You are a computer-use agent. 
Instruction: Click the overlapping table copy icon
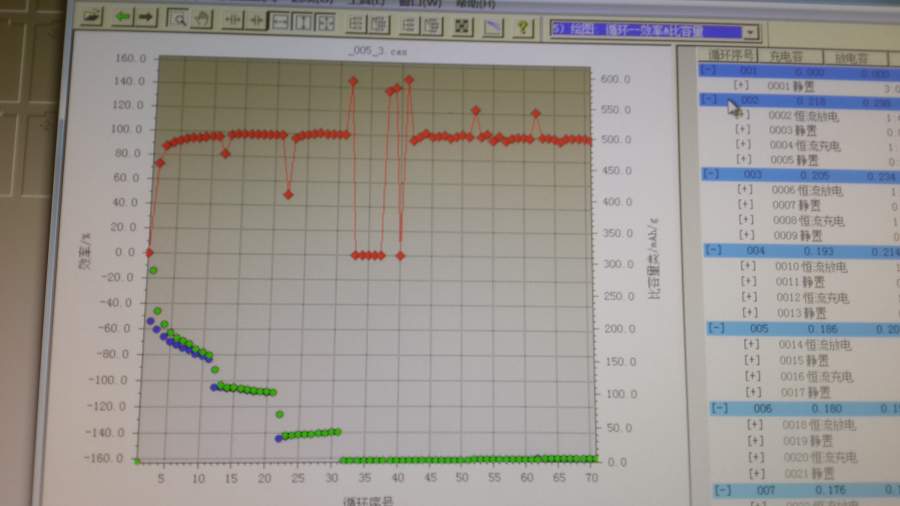379,24
